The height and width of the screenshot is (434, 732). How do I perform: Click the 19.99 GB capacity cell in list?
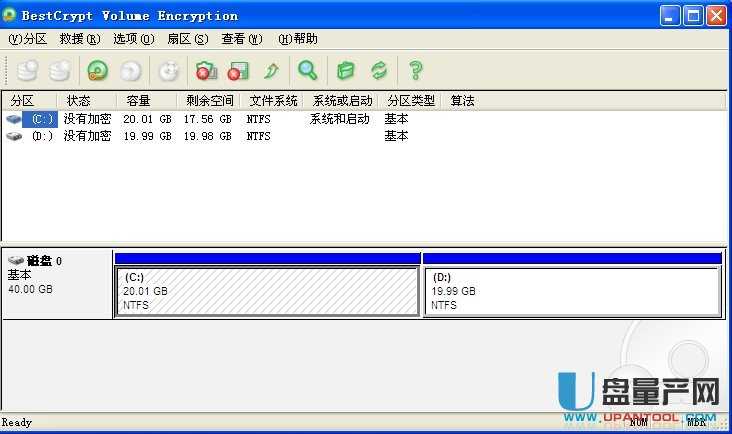click(147, 136)
